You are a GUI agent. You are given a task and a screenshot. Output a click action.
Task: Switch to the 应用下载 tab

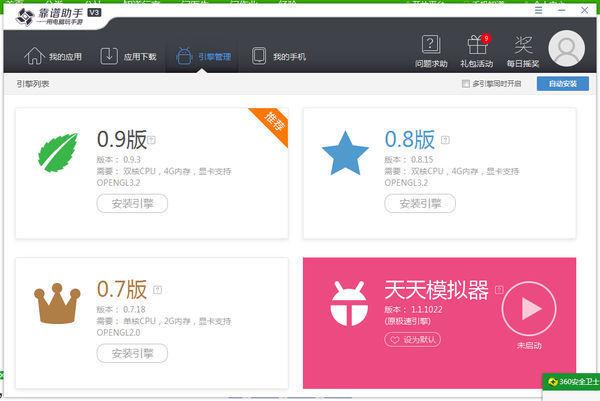(x=128, y=56)
